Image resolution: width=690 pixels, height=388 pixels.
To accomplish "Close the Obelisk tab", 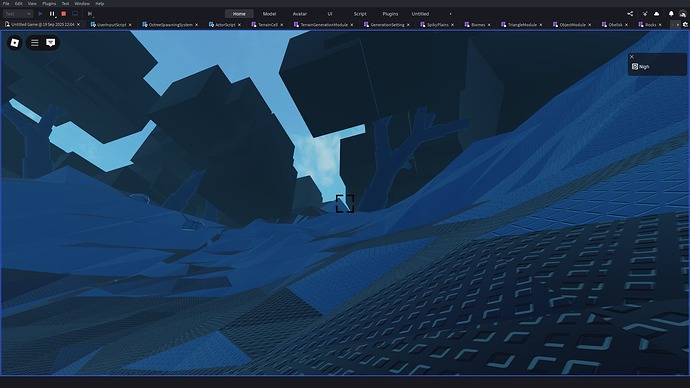I will pyautogui.click(x=627, y=25).
